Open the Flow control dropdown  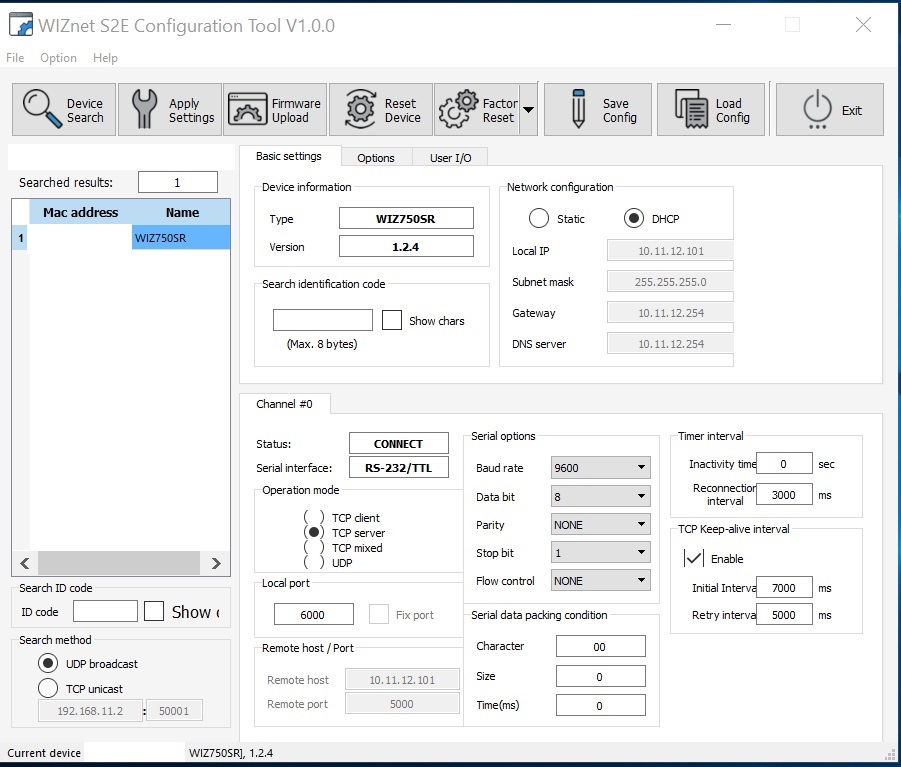pos(600,581)
